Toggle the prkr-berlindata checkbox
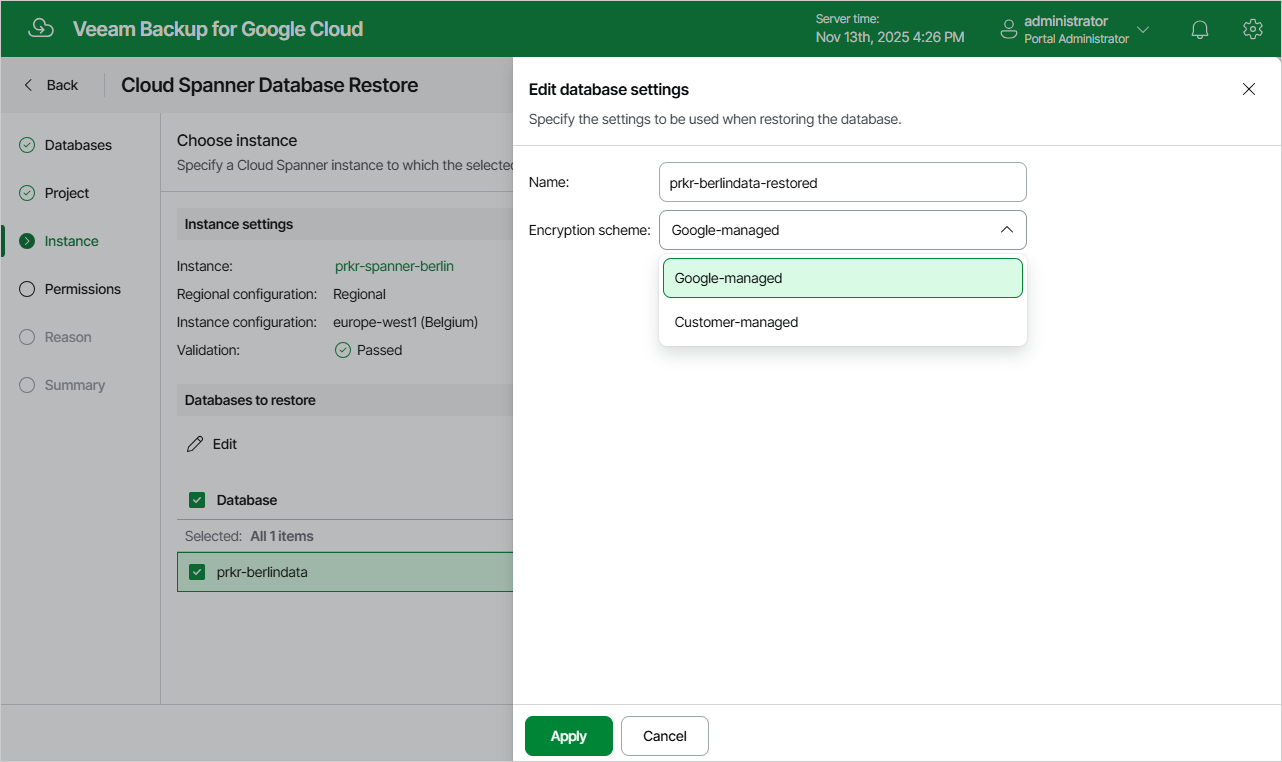Screen dimensions: 1282x762 pyautogui.click(x=197, y=572)
